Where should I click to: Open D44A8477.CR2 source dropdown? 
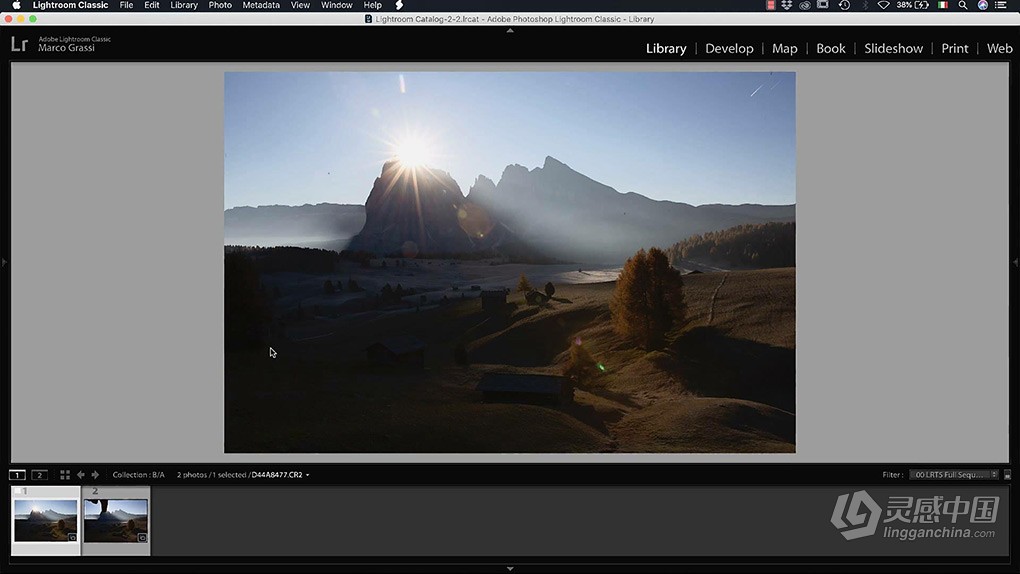click(280, 475)
